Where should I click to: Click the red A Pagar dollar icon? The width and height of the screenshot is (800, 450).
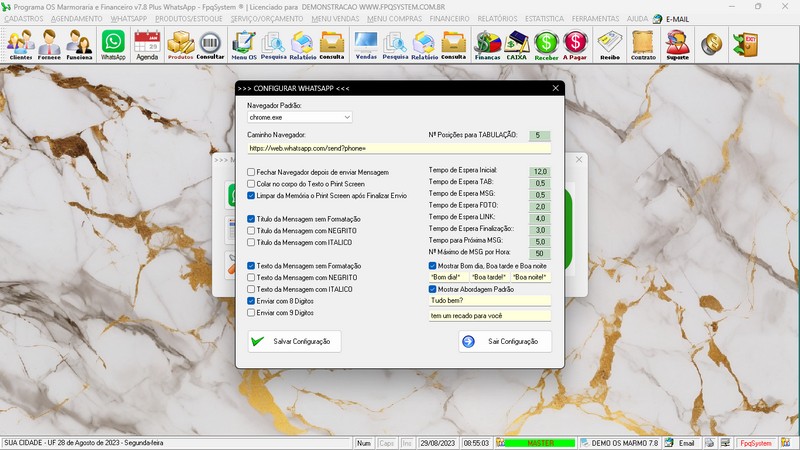(575, 45)
